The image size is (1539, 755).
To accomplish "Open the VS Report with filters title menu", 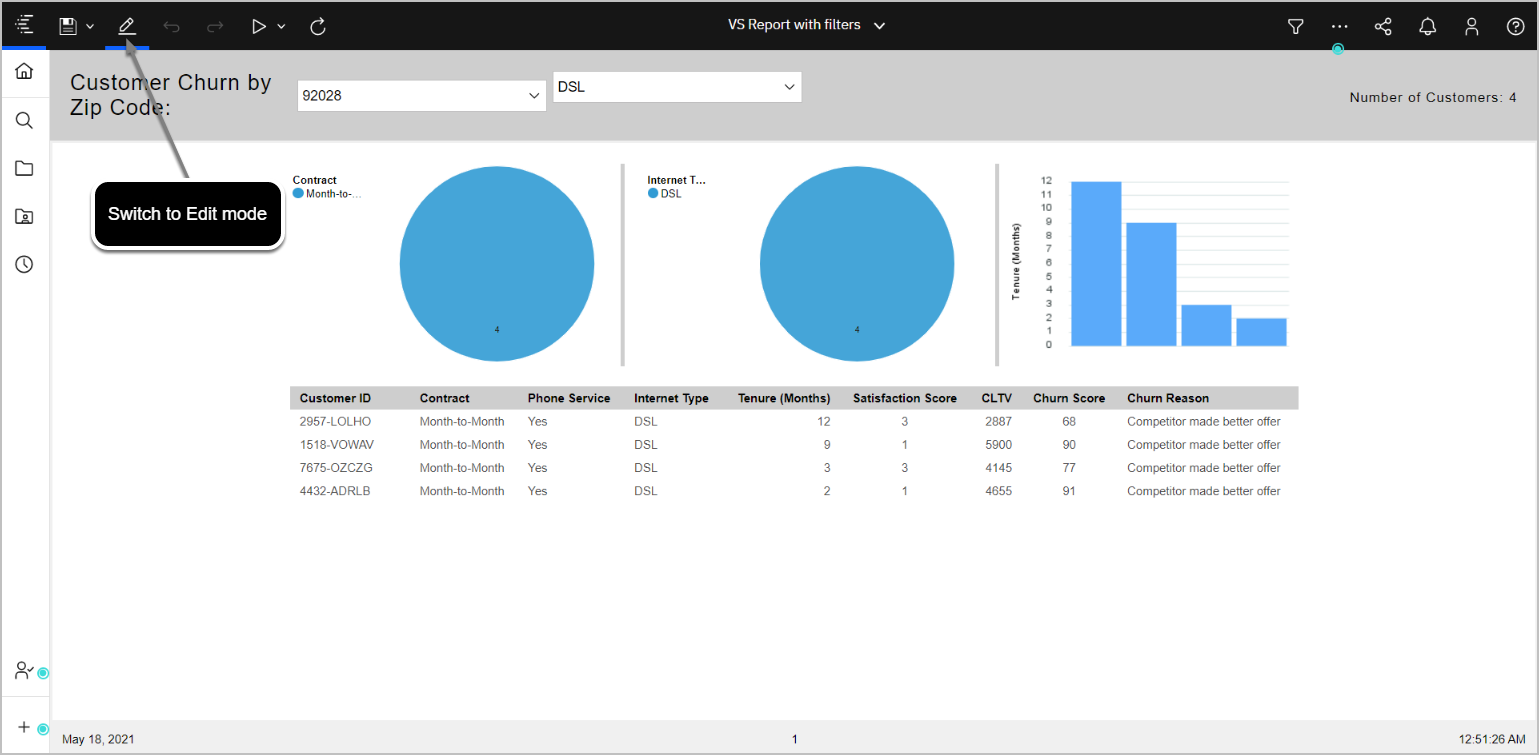I will [806, 25].
